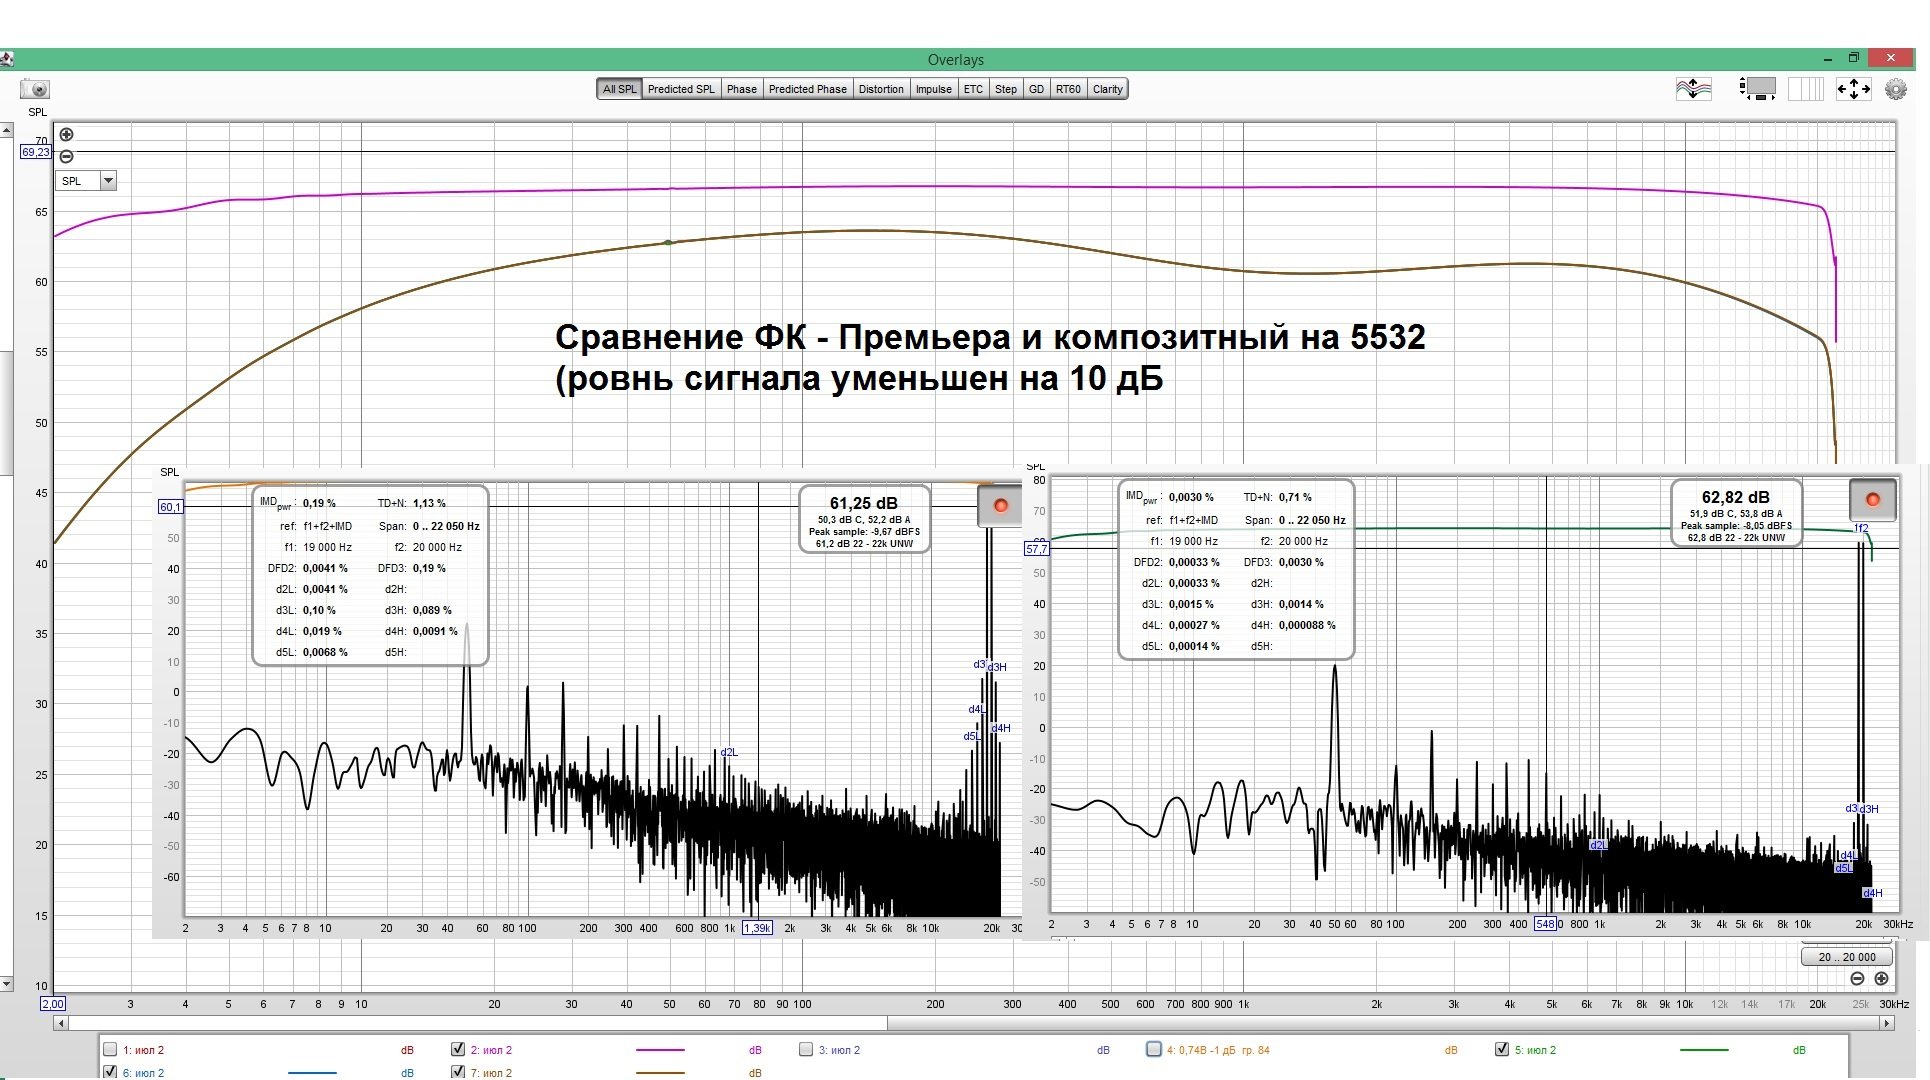Toggle the graph scrollbars icon

tap(1757, 89)
